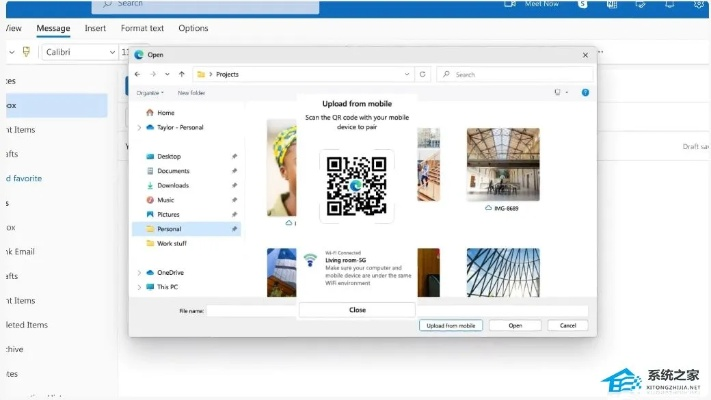Refresh the Projects folder view
The image size is (711, 400).
[424, 74]
